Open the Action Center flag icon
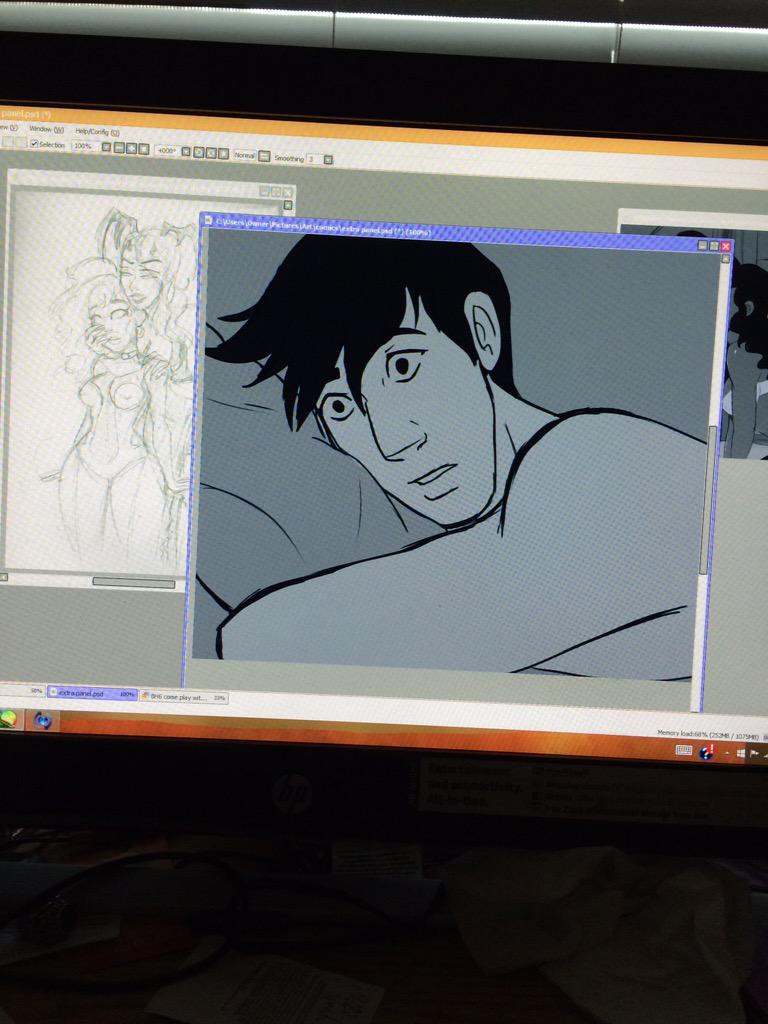The image size is (768, 1024). (x=754, y=754)
